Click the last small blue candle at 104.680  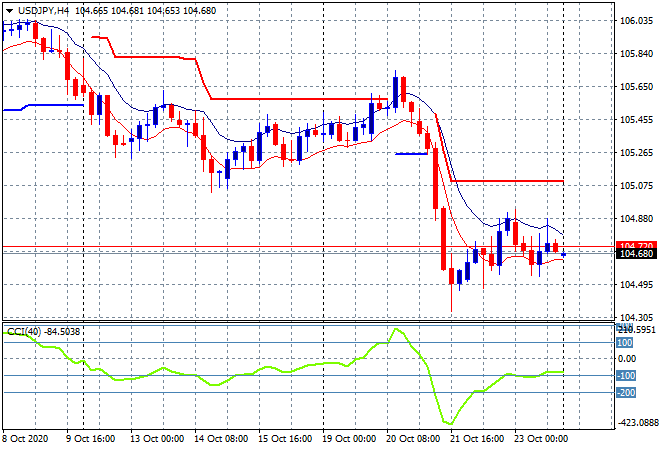[563, 254]
